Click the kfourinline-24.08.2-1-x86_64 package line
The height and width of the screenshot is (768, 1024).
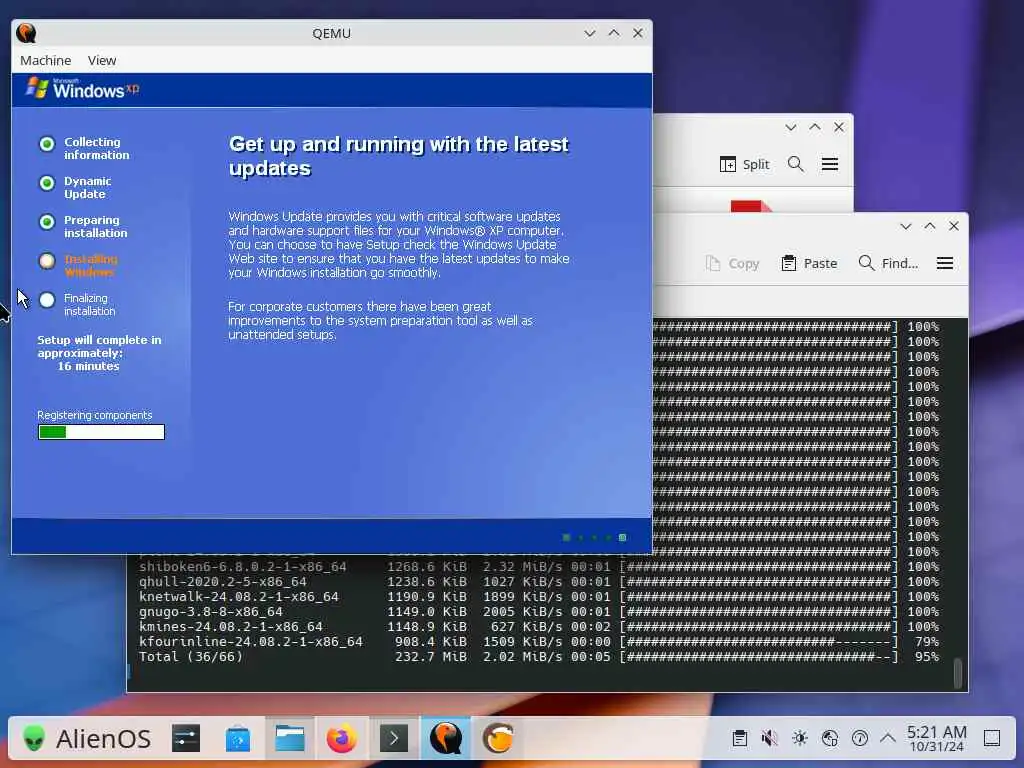(x=539, y=642)
